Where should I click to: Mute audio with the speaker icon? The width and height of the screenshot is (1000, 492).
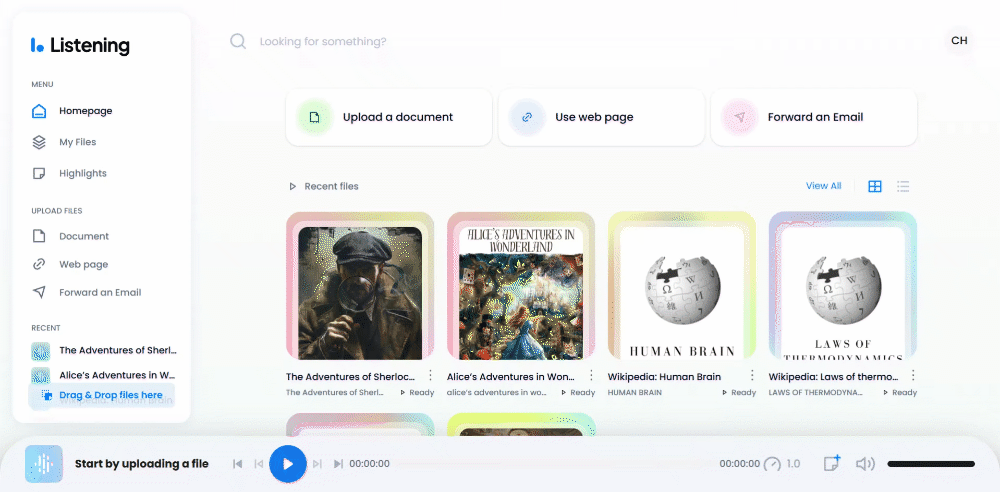click(x=865, y=464)
